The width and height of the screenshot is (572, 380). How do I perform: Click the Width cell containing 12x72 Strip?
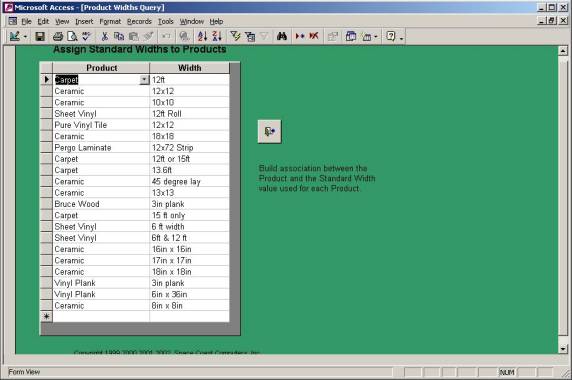click(x=189, y=147)
